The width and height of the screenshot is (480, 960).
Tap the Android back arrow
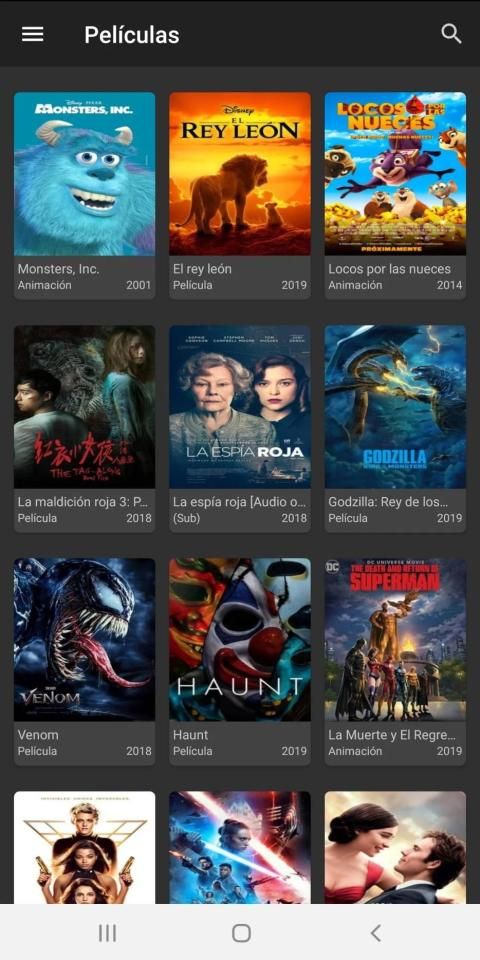pos(375,933)
